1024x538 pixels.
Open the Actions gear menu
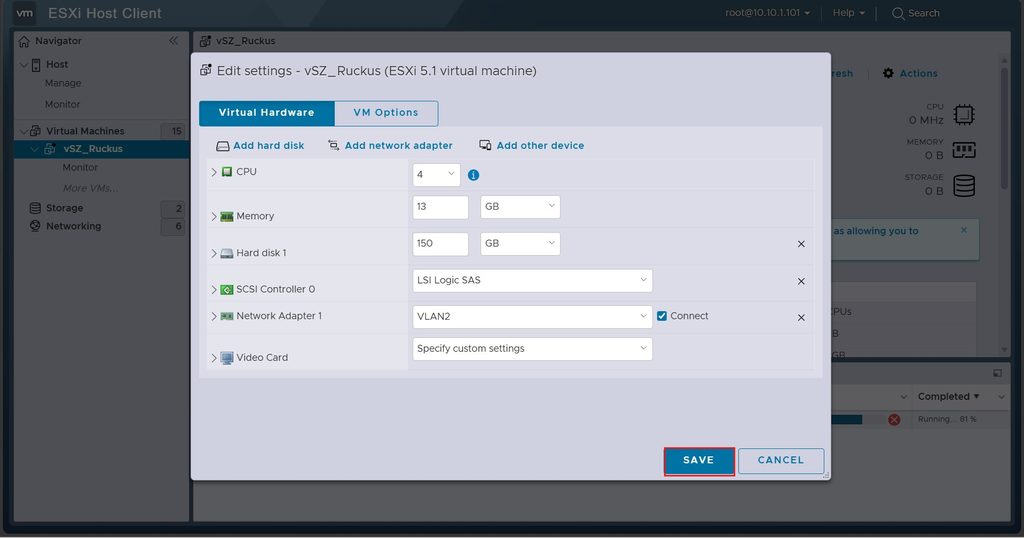[x=910, y=74]
